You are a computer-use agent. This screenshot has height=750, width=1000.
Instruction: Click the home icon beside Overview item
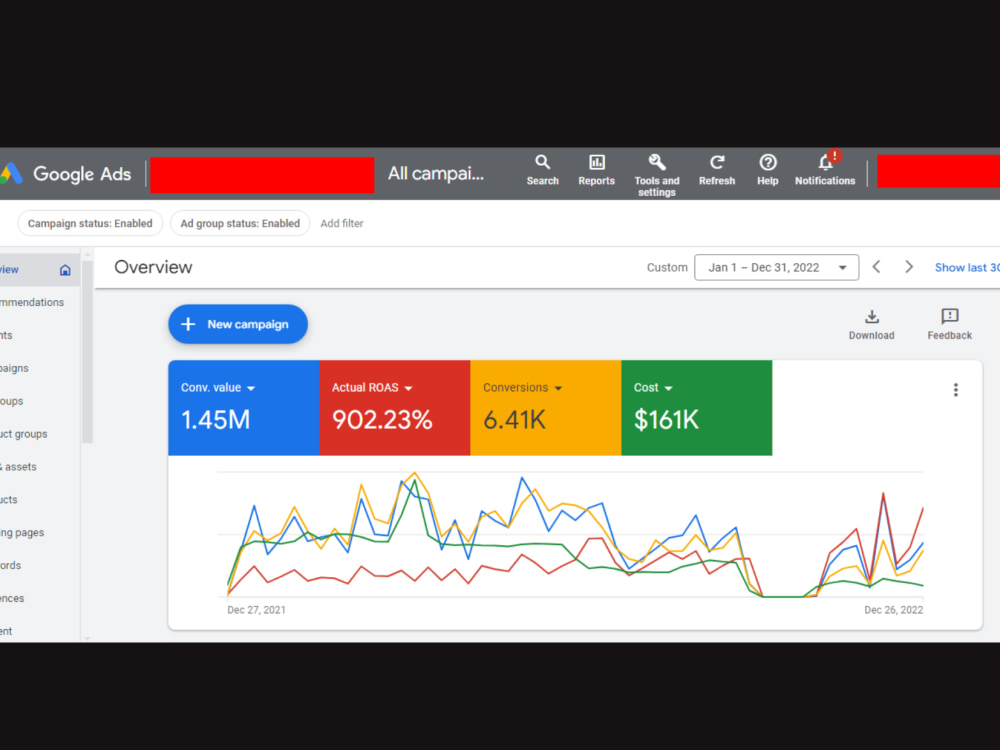[x=65, y=270]
